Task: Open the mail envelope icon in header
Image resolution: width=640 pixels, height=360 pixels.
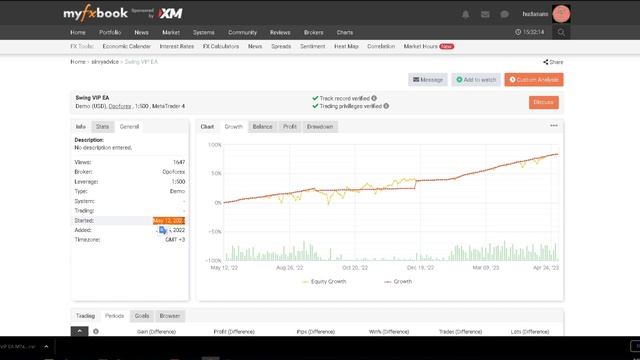Action: (x=485, y=14)
